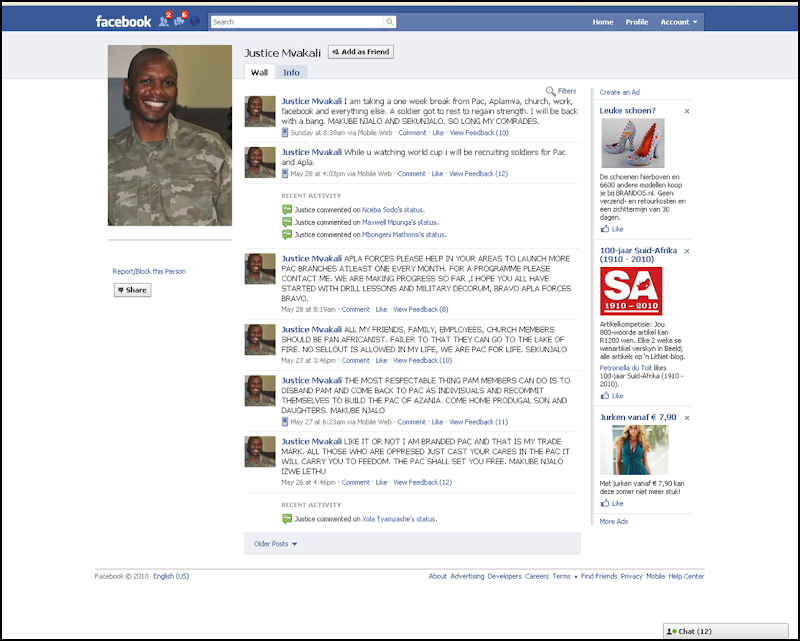The width and height of the screenshot is (800, 641).
Task: Click More Ads link
Action: tap(614, 521)
